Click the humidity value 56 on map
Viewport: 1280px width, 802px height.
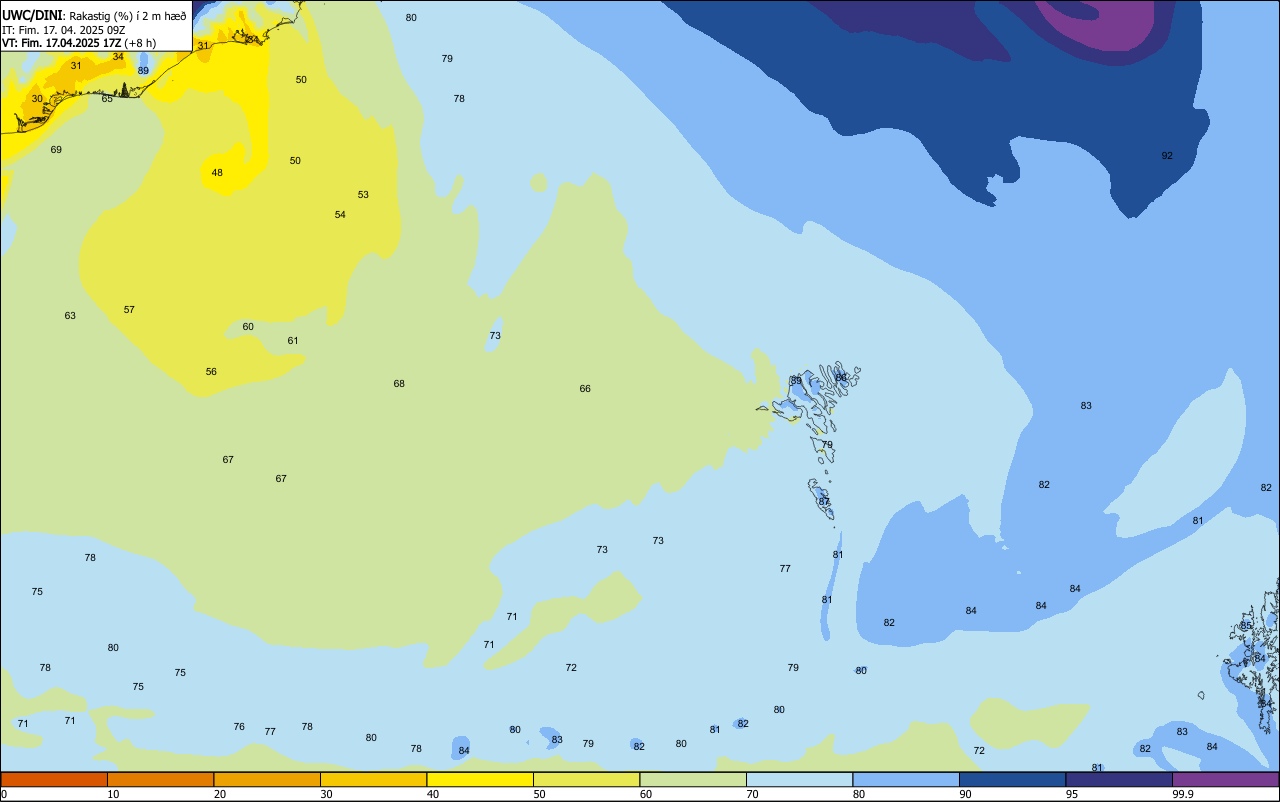tap(211, 372)
